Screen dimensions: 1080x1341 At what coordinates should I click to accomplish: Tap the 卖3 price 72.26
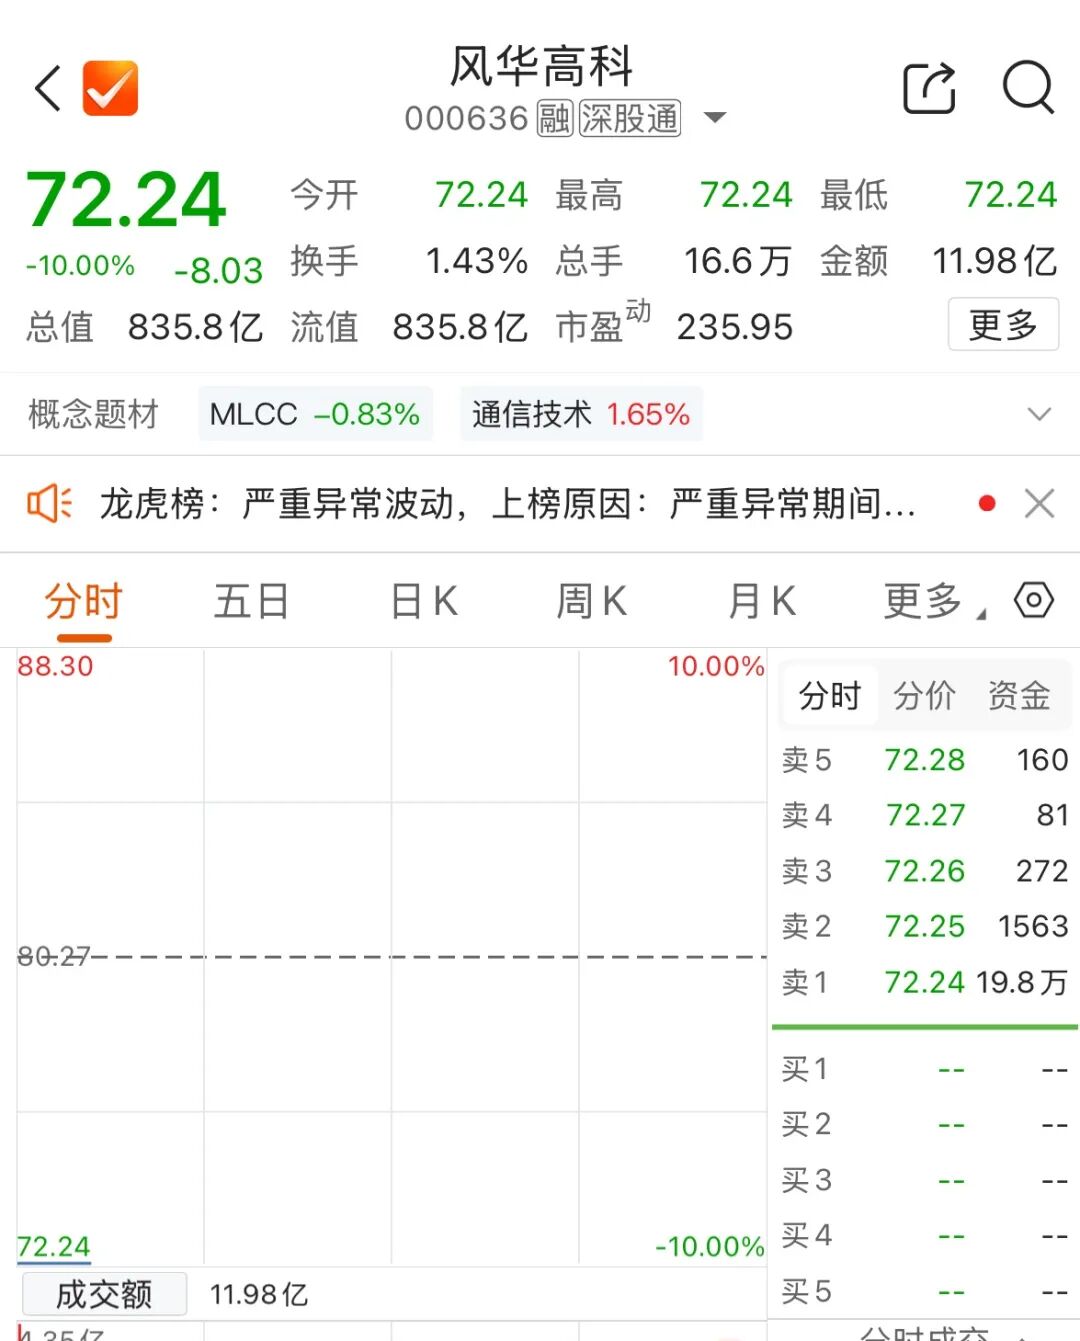click(924, 871)
